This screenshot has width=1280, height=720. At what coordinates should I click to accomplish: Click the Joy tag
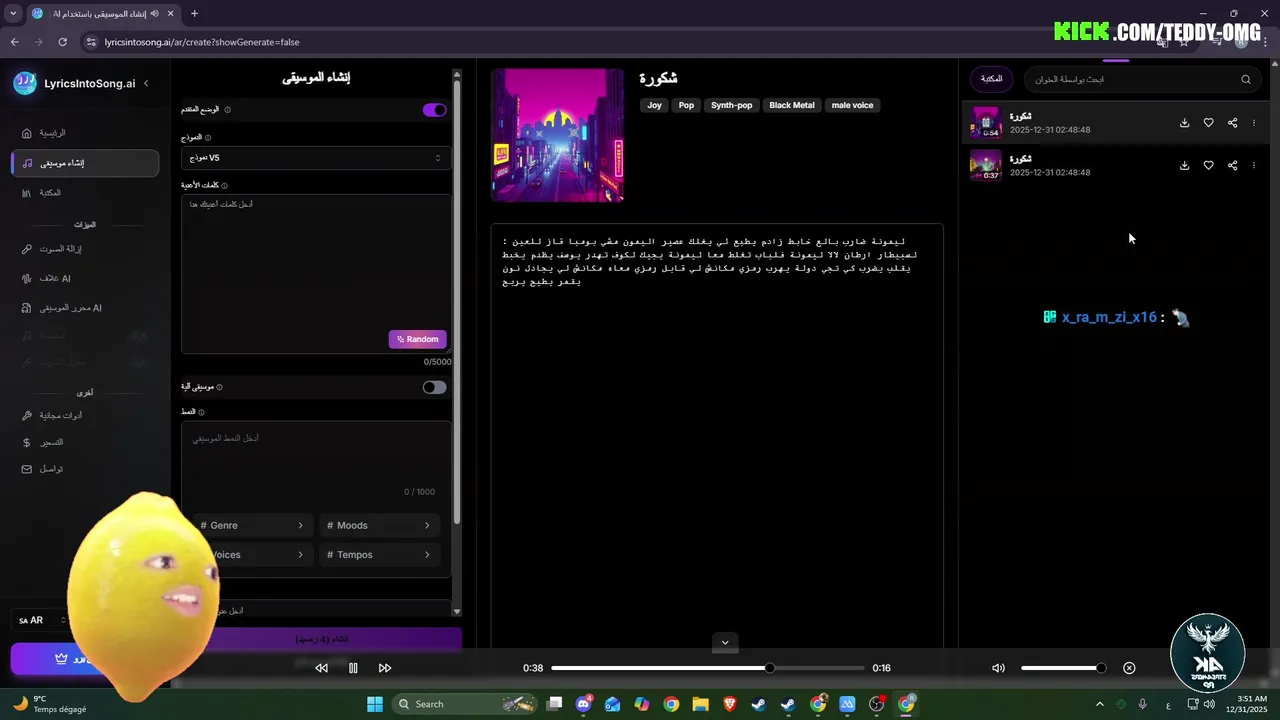pos(654,105)
